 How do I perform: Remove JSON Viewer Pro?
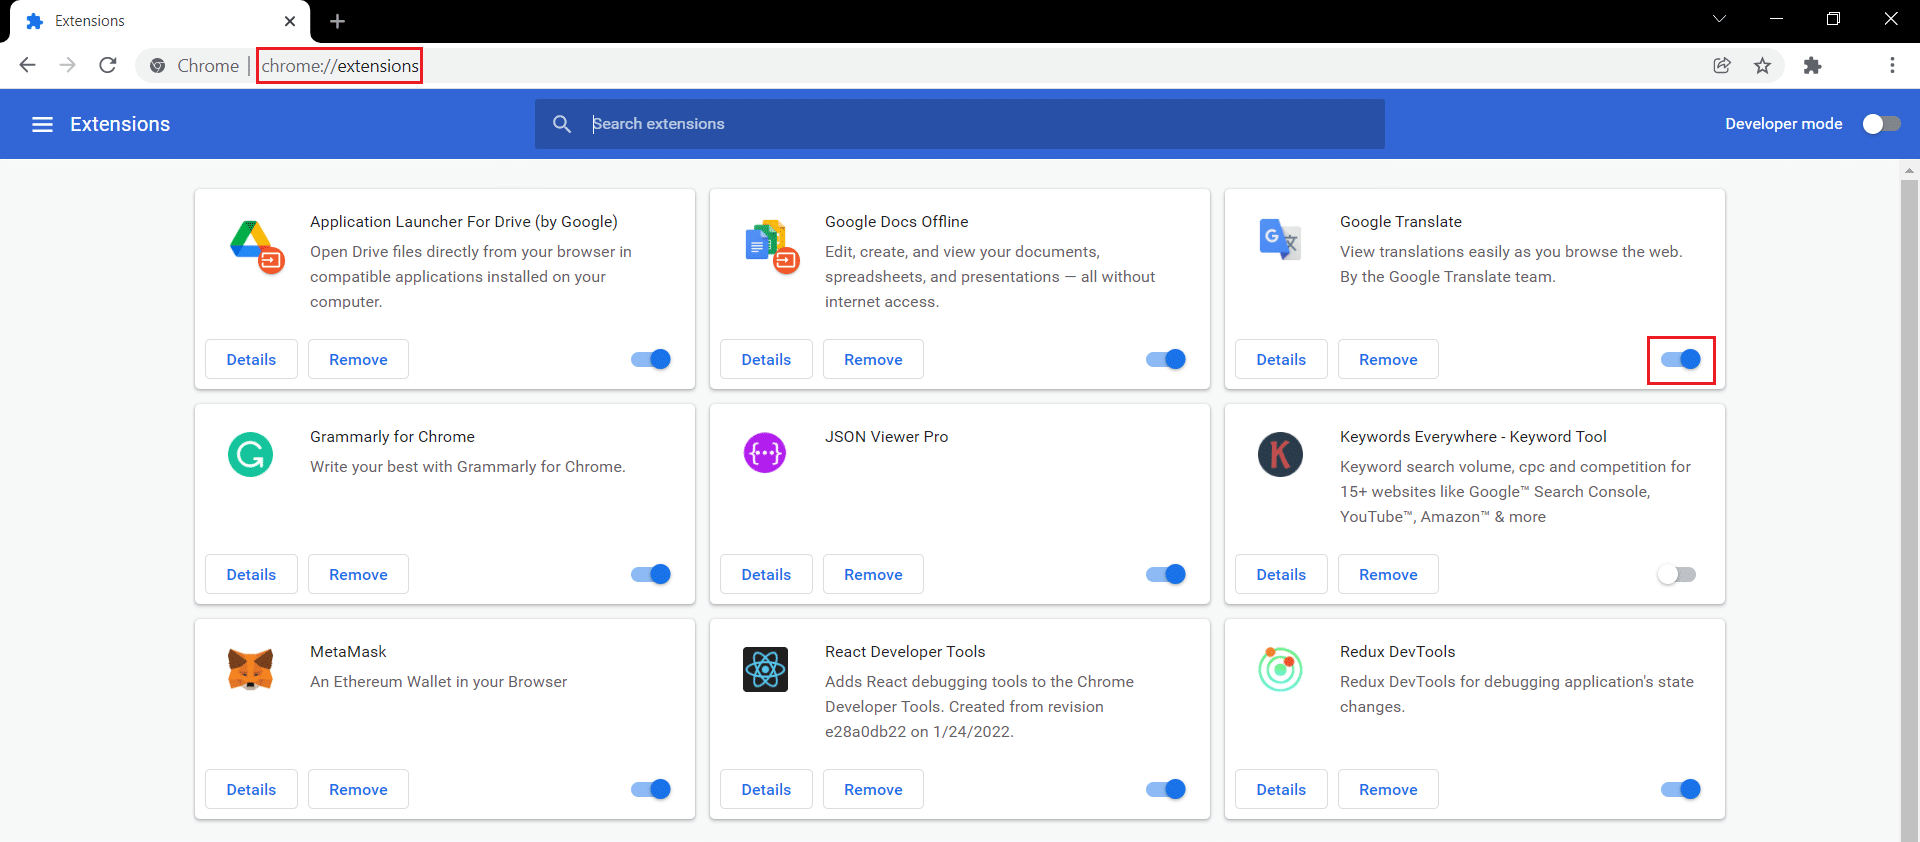coord(873,574)
